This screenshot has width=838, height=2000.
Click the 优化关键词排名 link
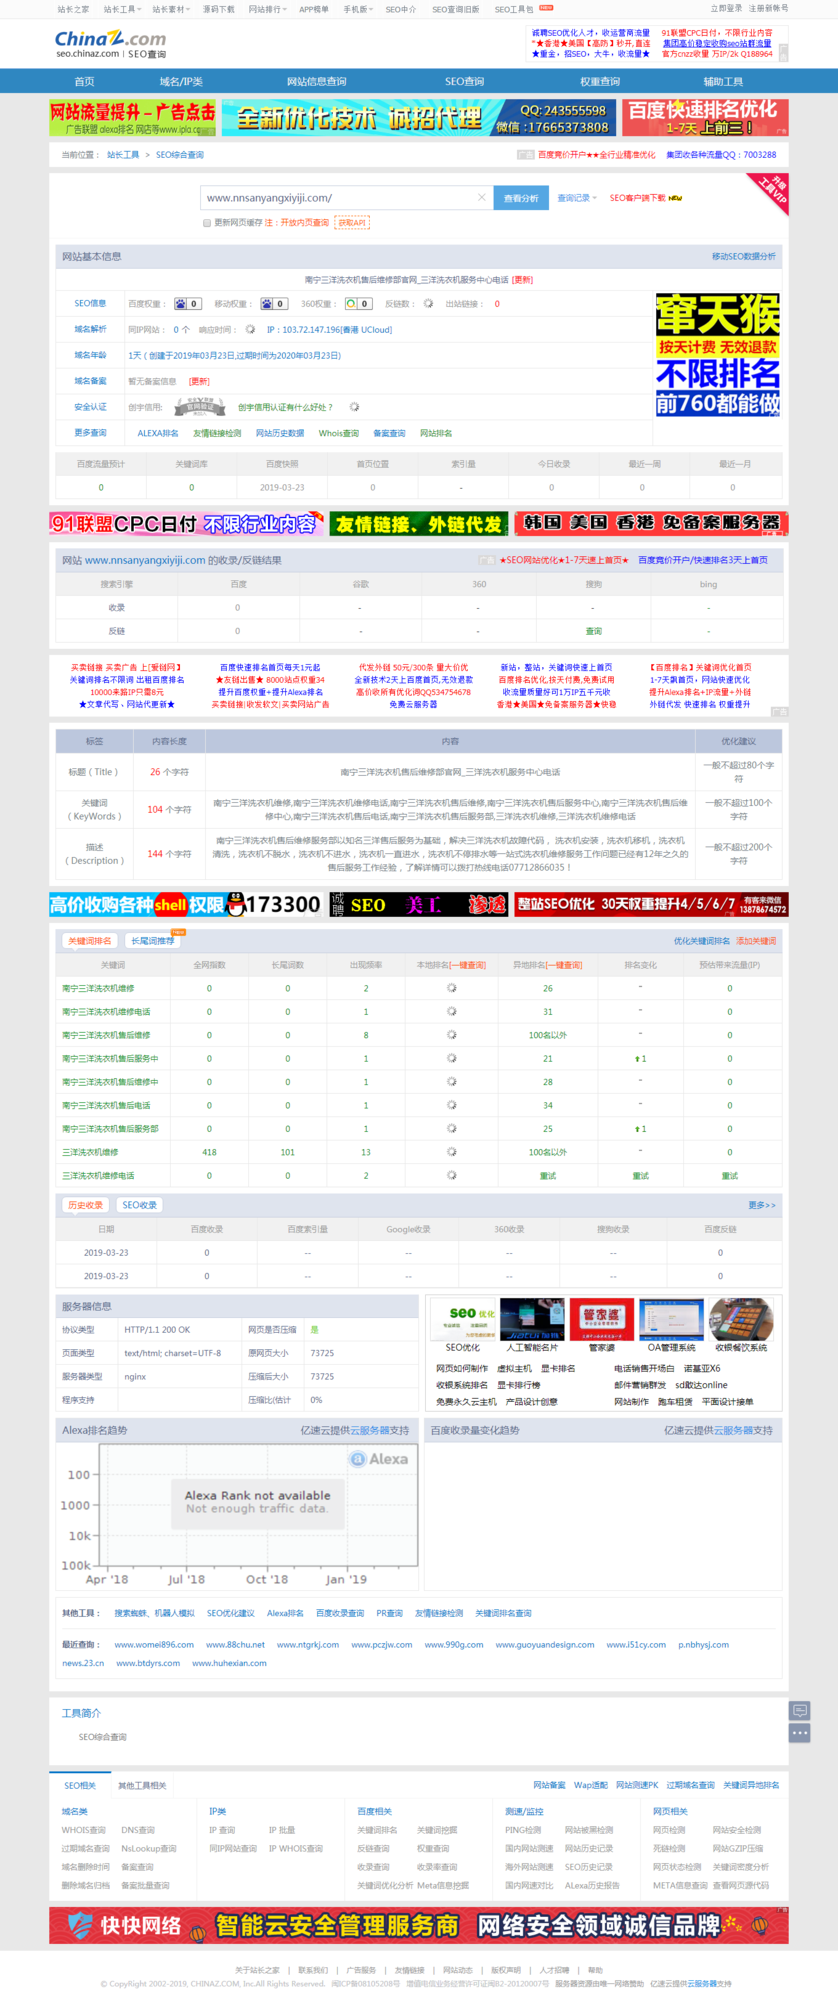pyautogui.click(x=702, y=941)
